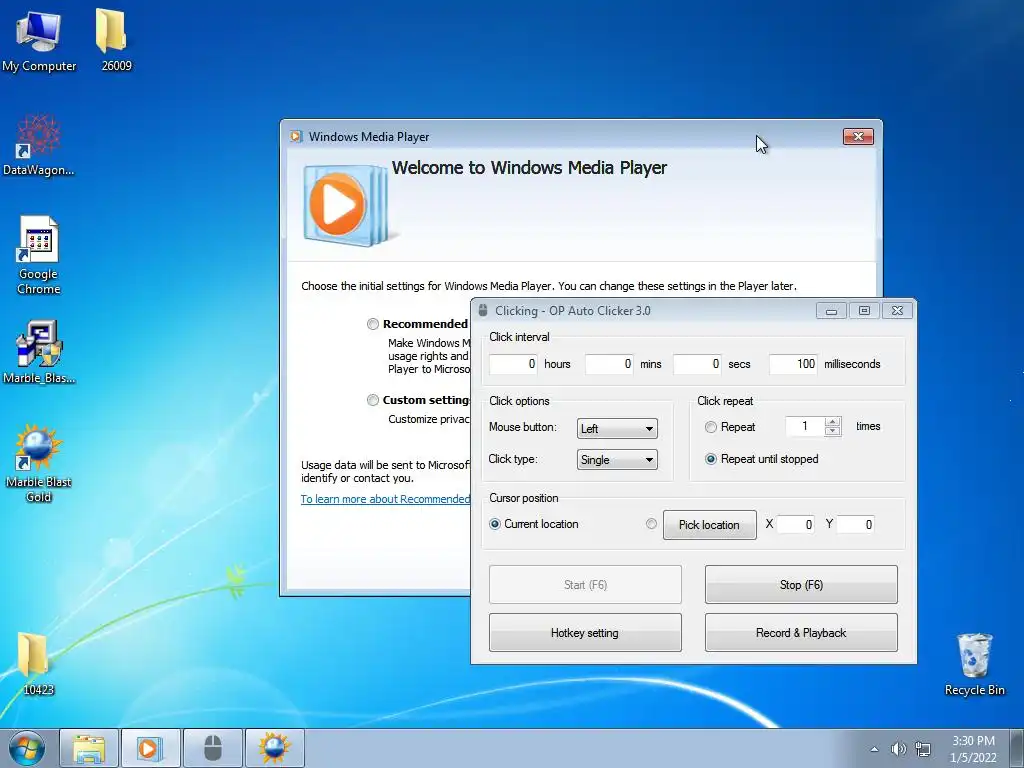Select Current location cursor option
1024x768 pixels.
pyautogui.click(x=495, y=524)
